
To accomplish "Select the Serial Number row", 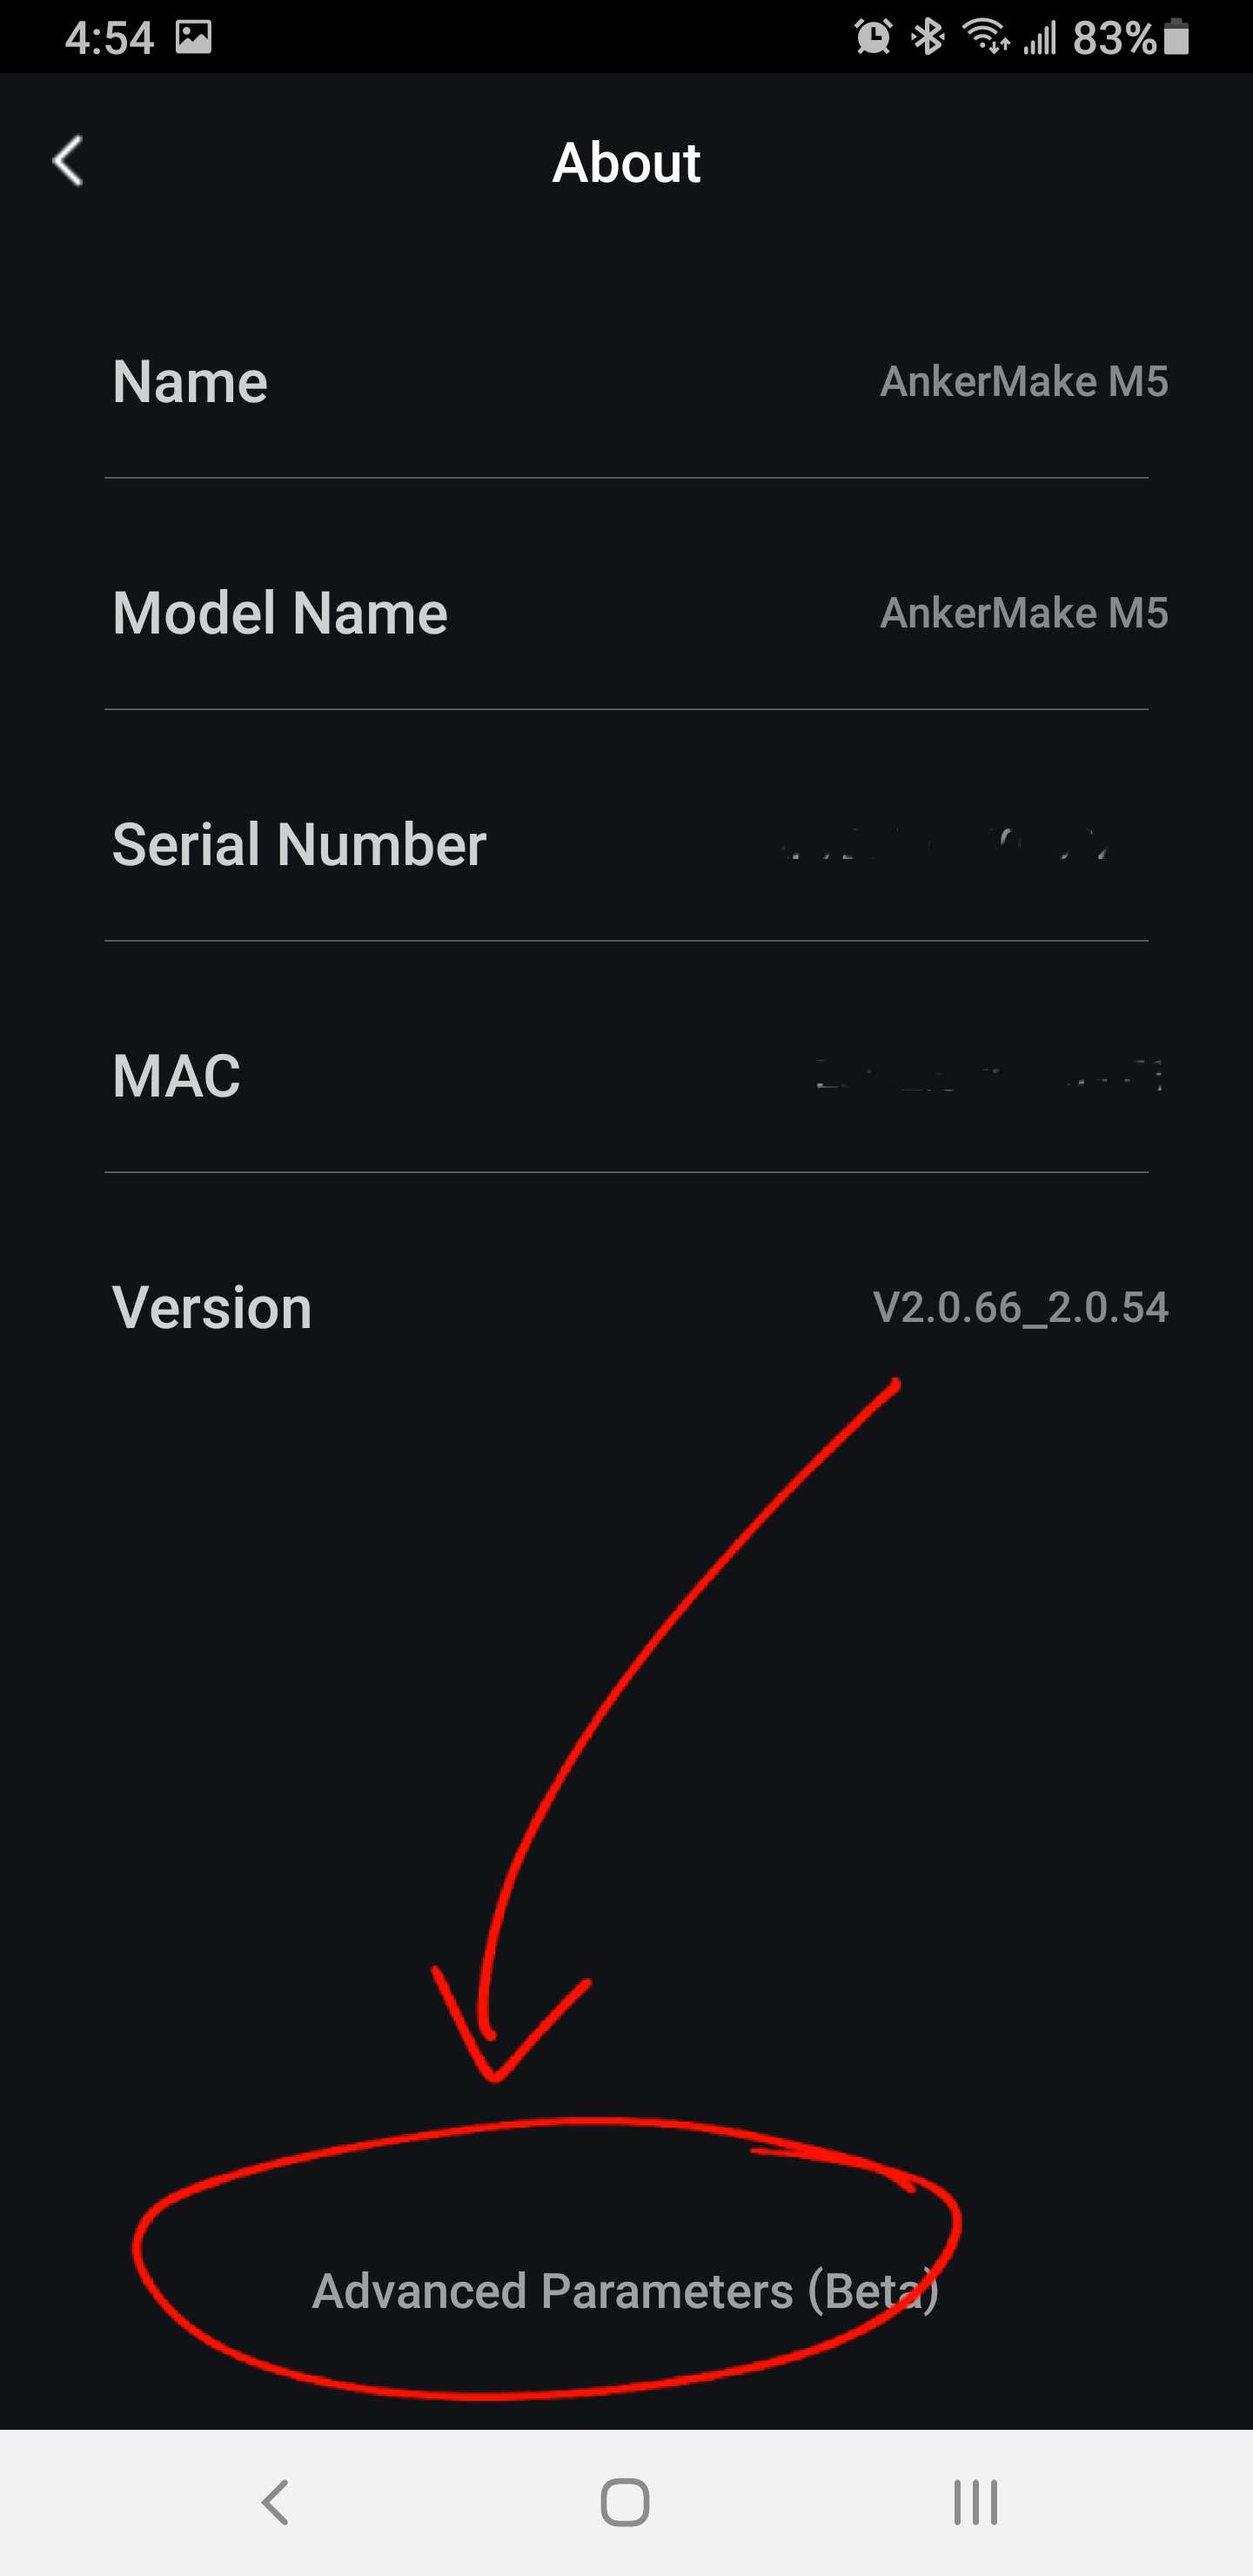I will pos(626,845).
